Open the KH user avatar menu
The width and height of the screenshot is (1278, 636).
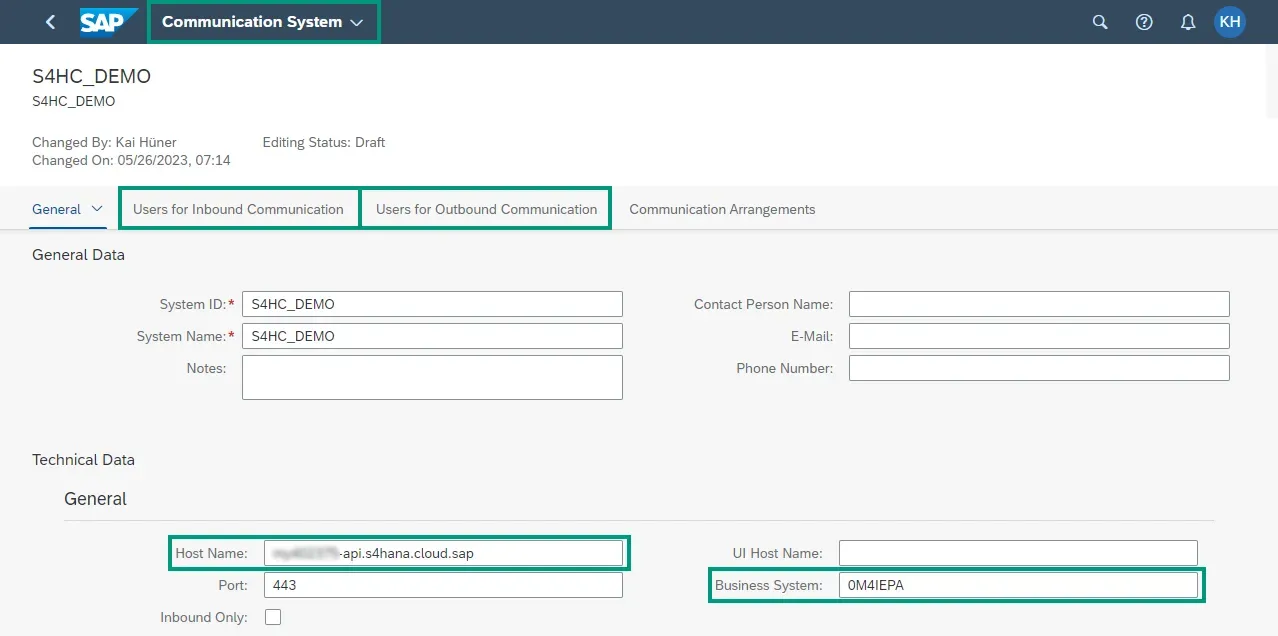point(1230,22)
